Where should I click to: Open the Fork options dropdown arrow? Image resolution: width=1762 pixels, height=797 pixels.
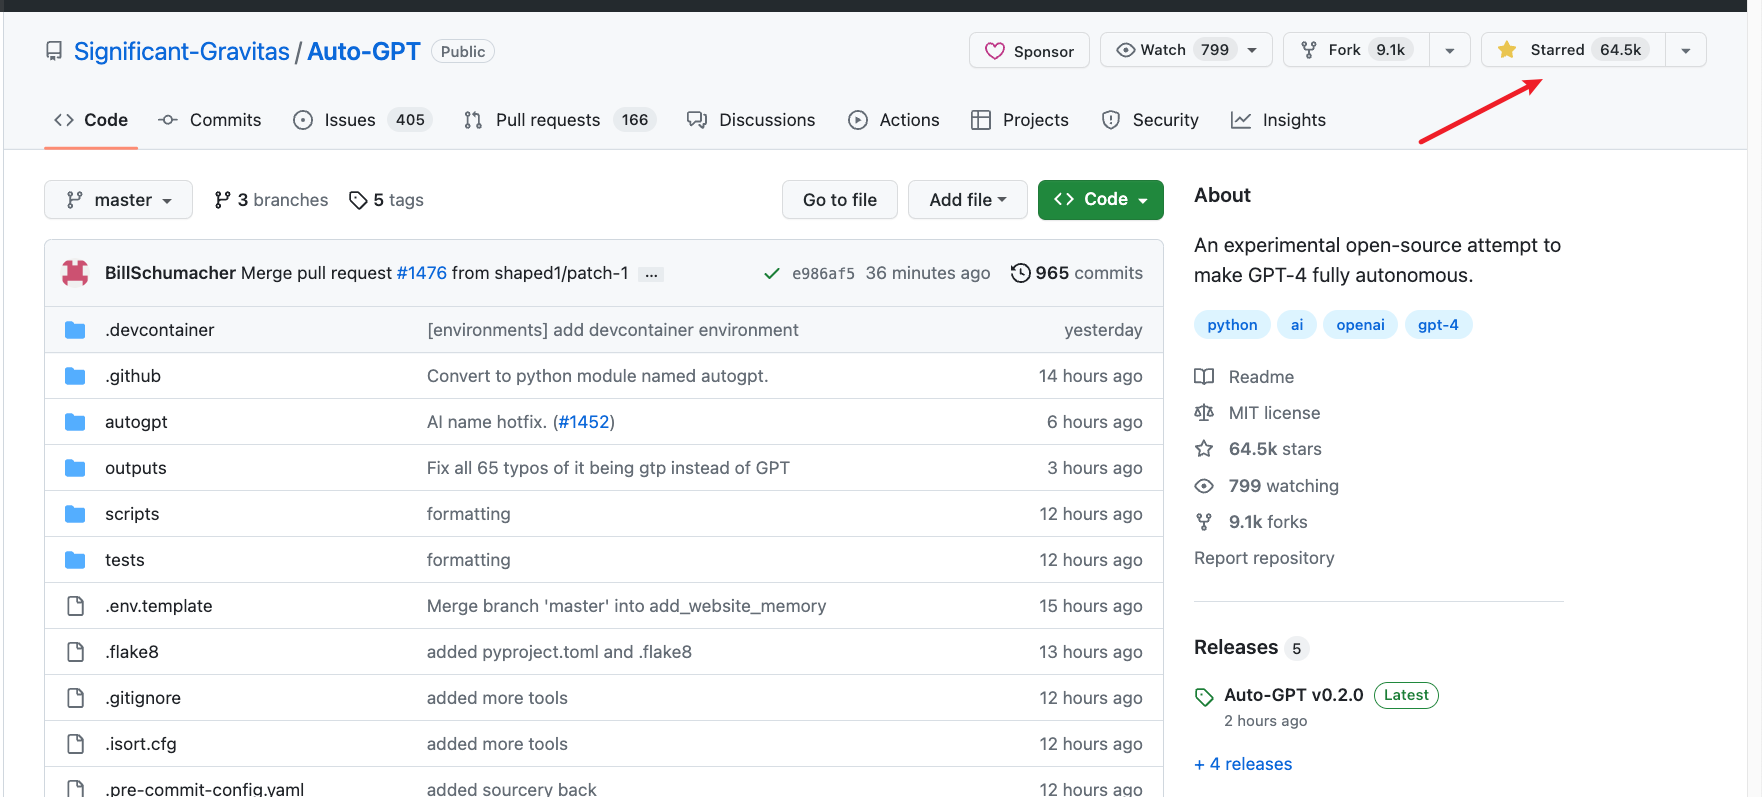(x=1450, y=50)
